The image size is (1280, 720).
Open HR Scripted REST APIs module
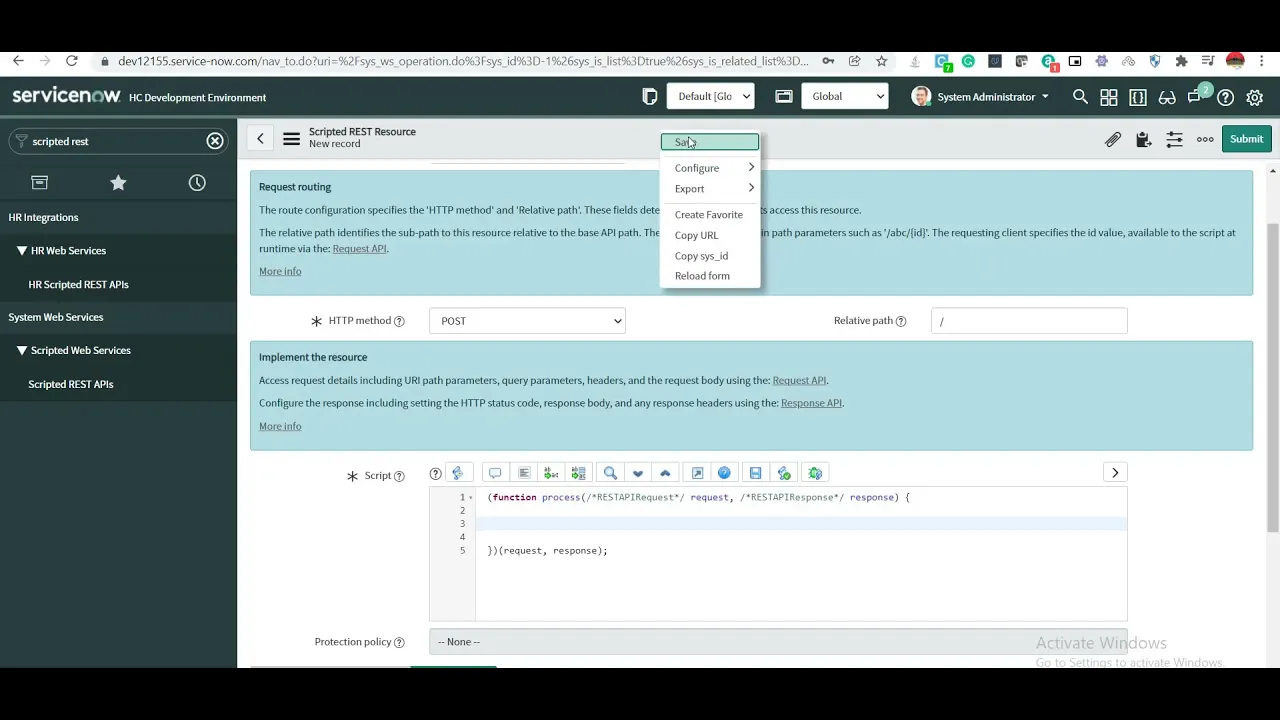(79, 285)
